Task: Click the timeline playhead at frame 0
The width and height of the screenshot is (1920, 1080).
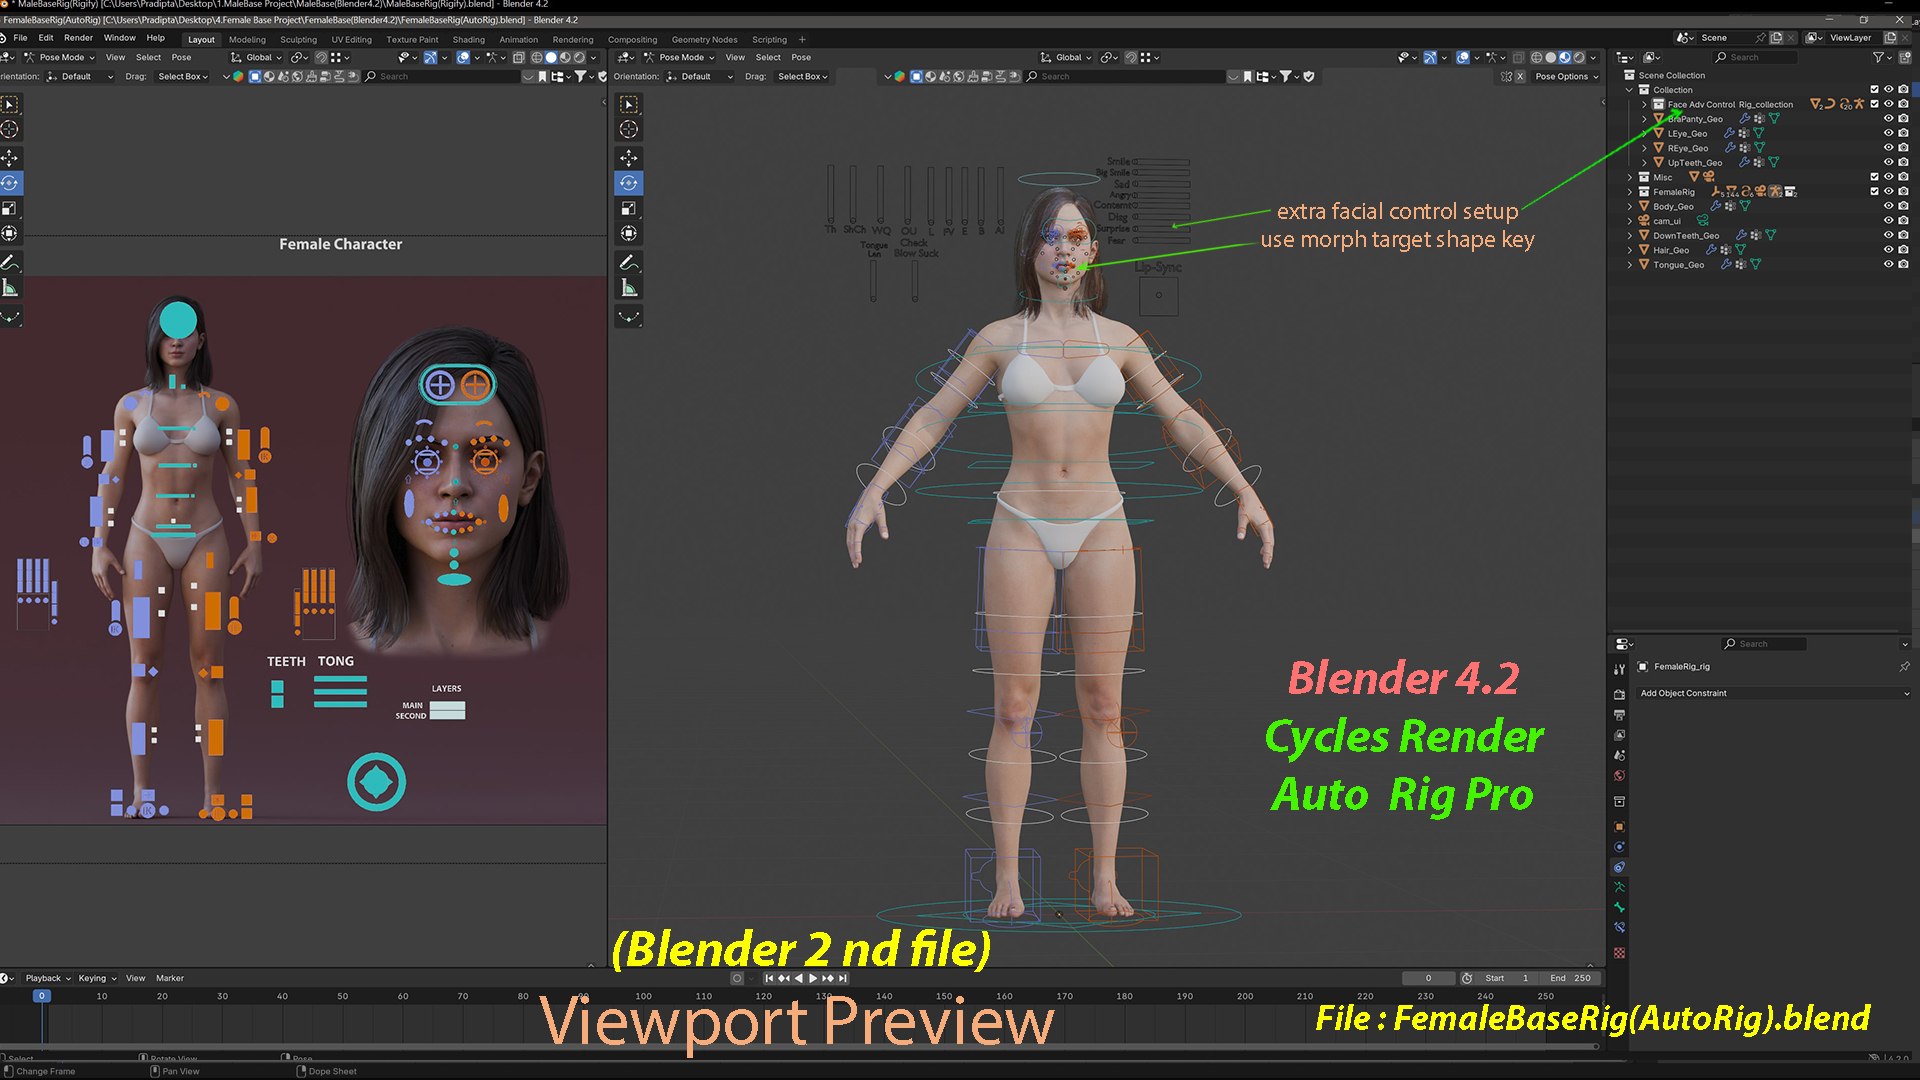Action: [x=41, y=996]
